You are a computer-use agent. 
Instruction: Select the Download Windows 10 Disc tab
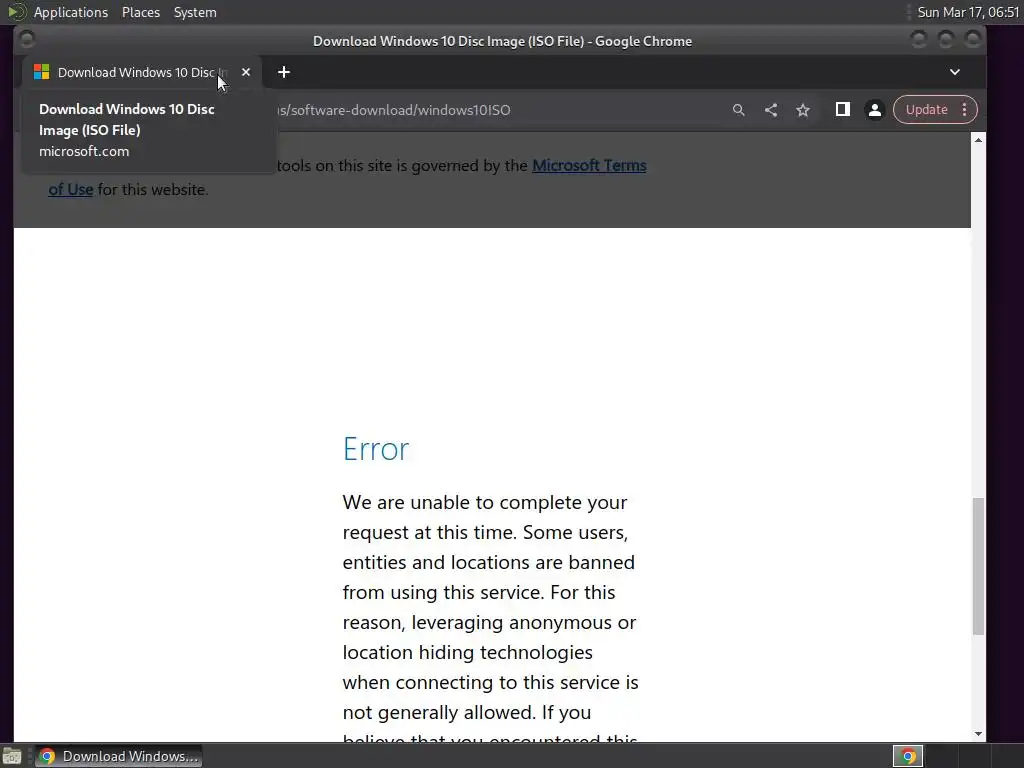(142, 72)
